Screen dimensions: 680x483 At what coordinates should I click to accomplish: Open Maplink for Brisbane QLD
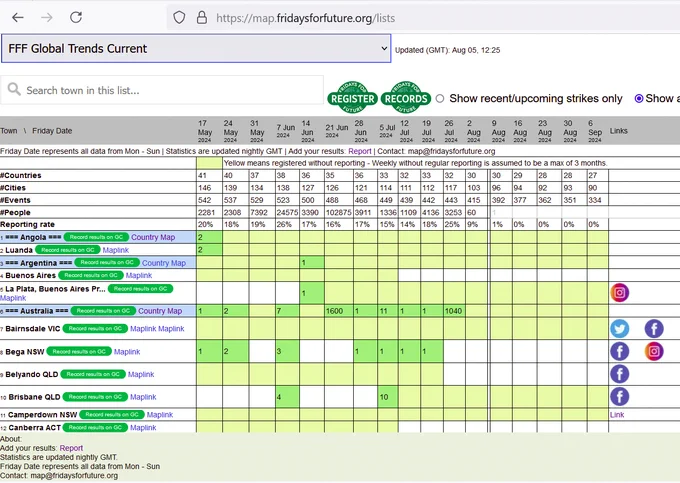pos(143,397)
